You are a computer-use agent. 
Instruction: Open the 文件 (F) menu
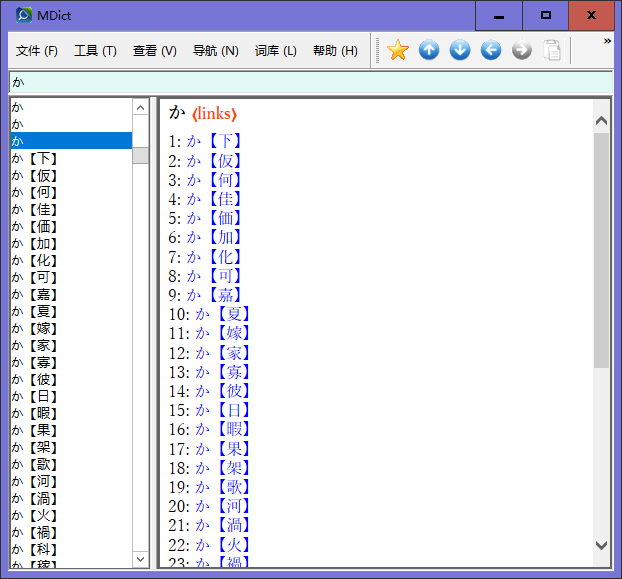(x=36, y=51)
